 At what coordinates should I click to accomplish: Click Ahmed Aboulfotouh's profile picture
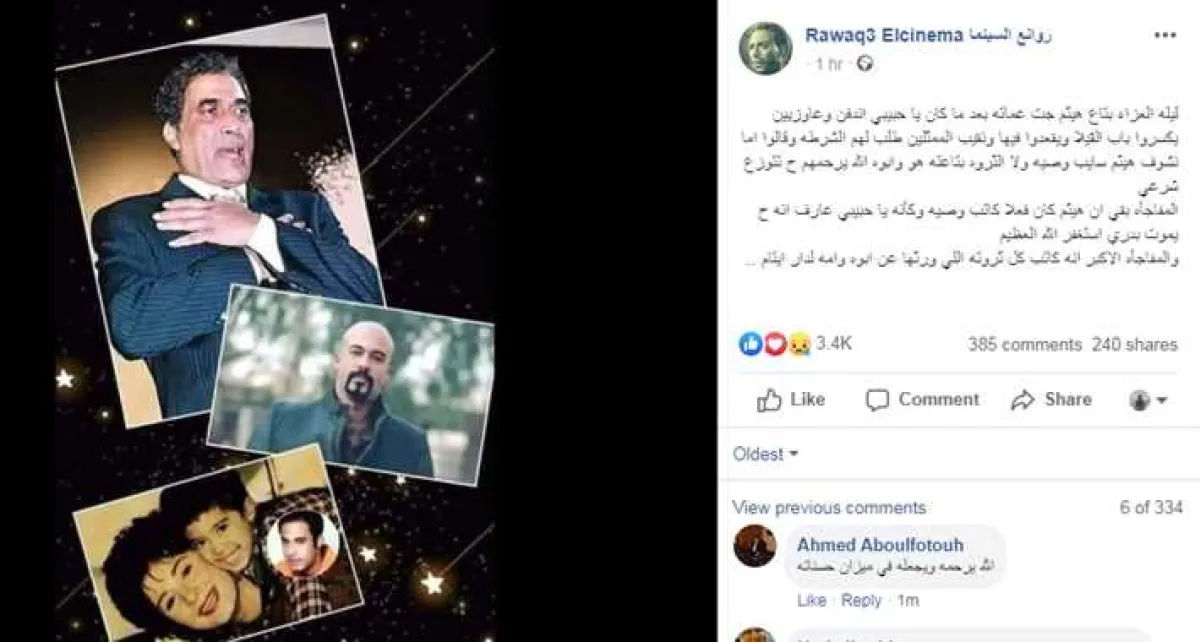755,546
